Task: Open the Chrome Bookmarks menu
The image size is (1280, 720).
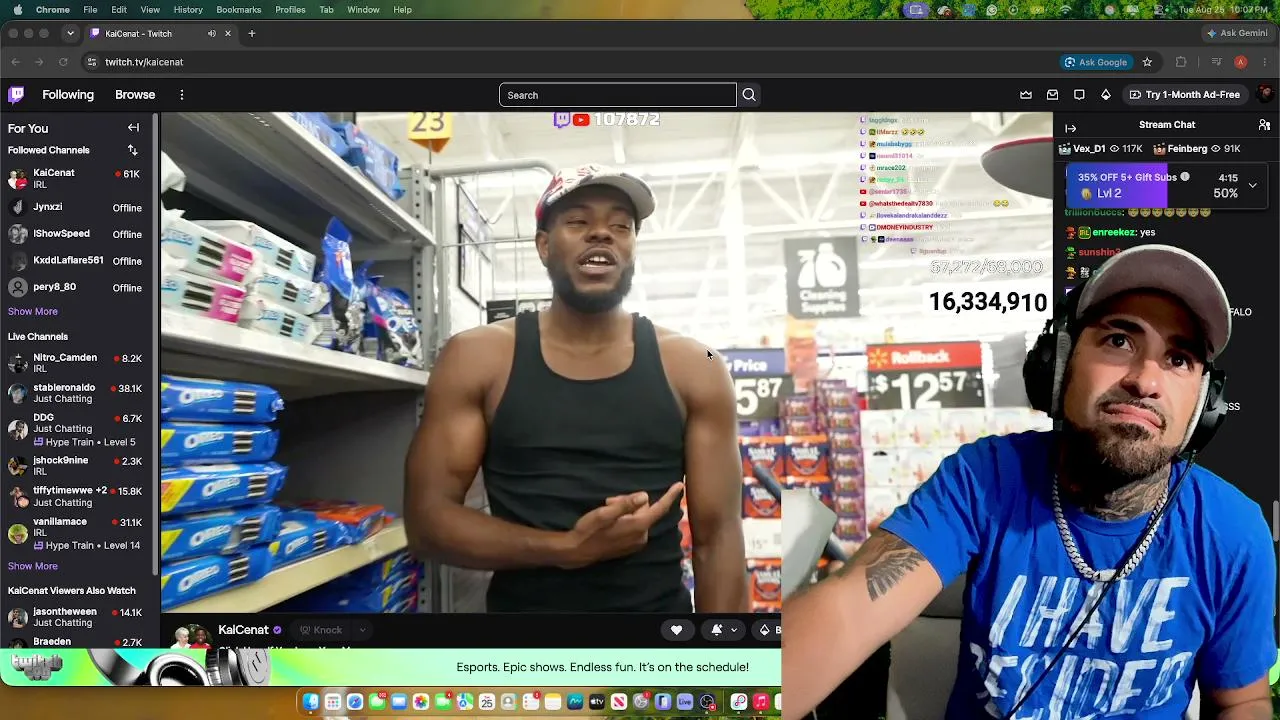Action: click(x=239, y=10)
